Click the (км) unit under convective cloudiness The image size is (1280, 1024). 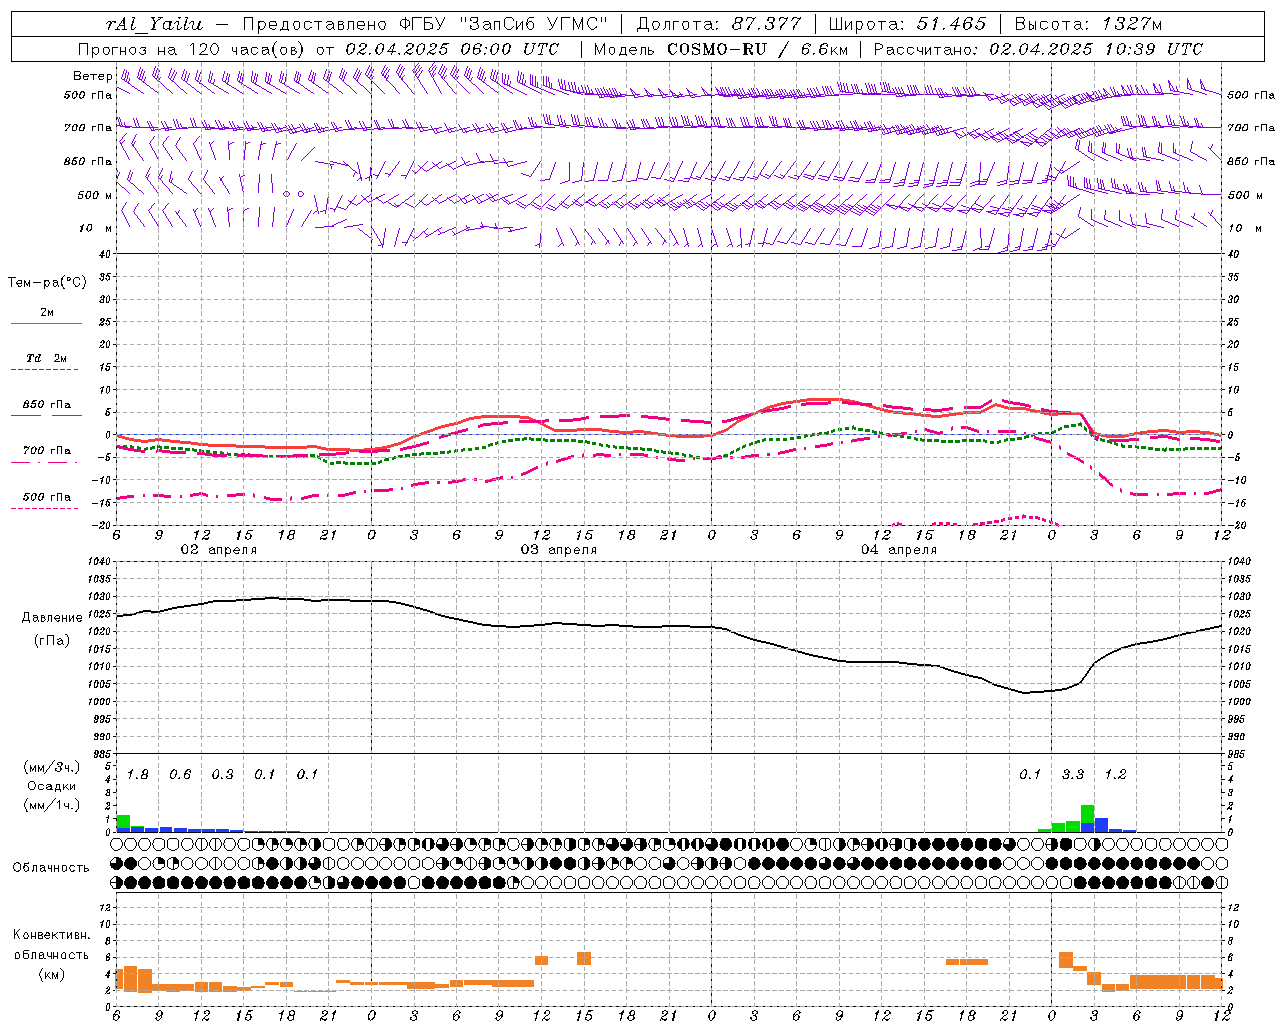(x=52, y=974)
